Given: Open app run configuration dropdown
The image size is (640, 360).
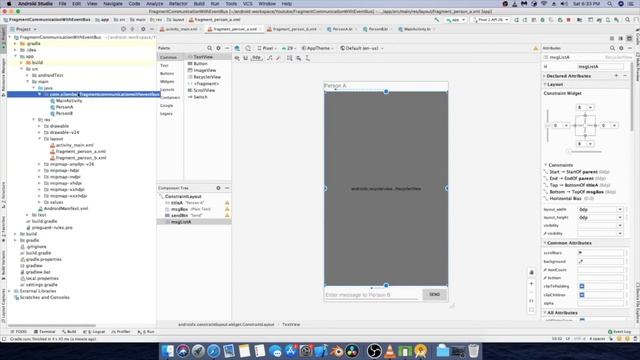Looking at the screenshot, I should pos(456,20).
